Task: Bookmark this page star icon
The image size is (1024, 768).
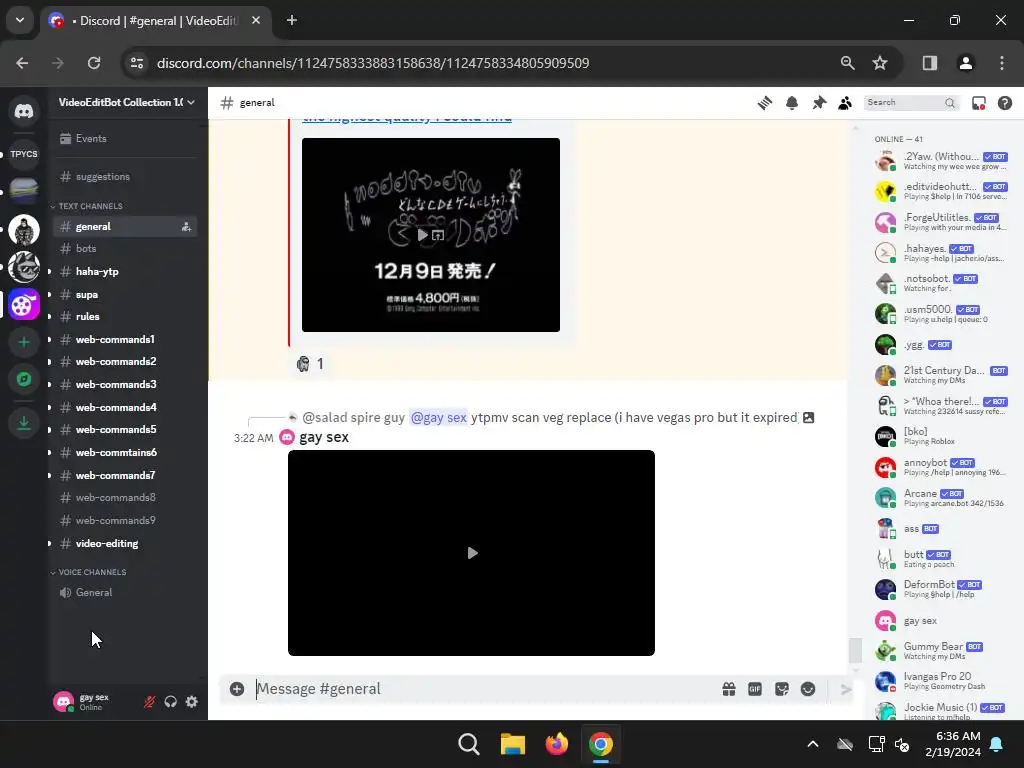Action: [x=880, y=63]
